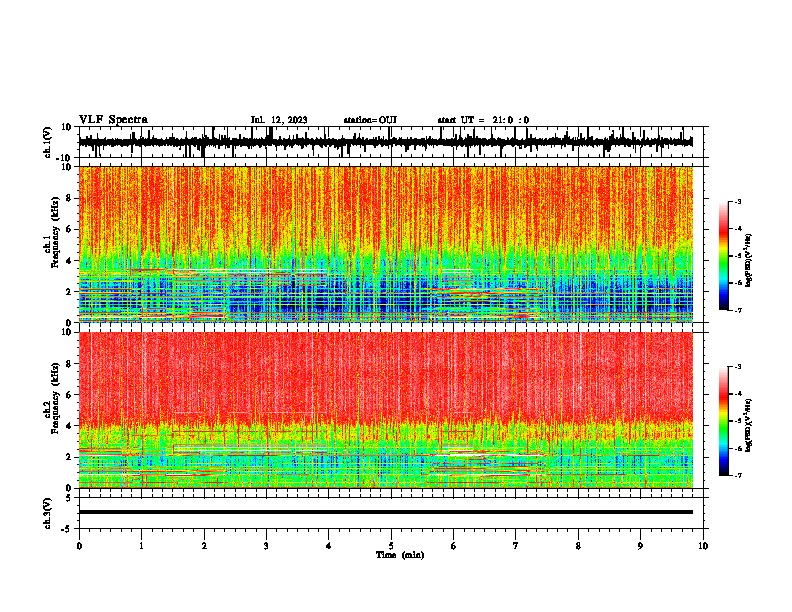
Task: Click the "Time (min)" axis label
Action: (x=400, y=555)
